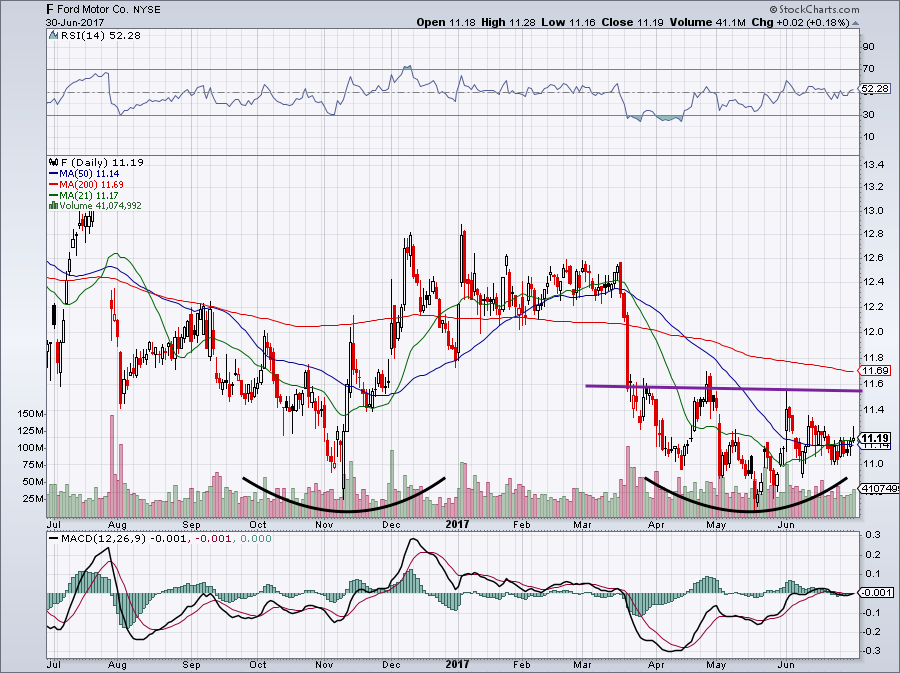This screenshot has height=673, width=900.
Task: Click the 13.0 price axis label
Action: tap(872, 211)
